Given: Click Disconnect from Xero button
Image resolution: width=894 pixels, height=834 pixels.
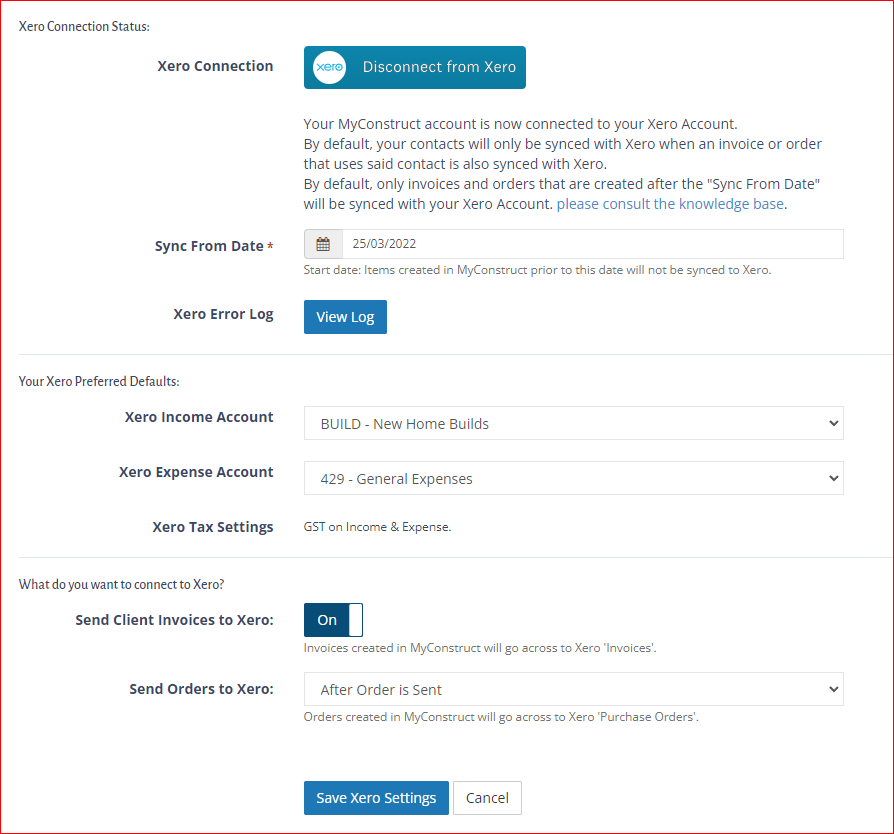Looking at the screenshot, I should click(415, 67).
